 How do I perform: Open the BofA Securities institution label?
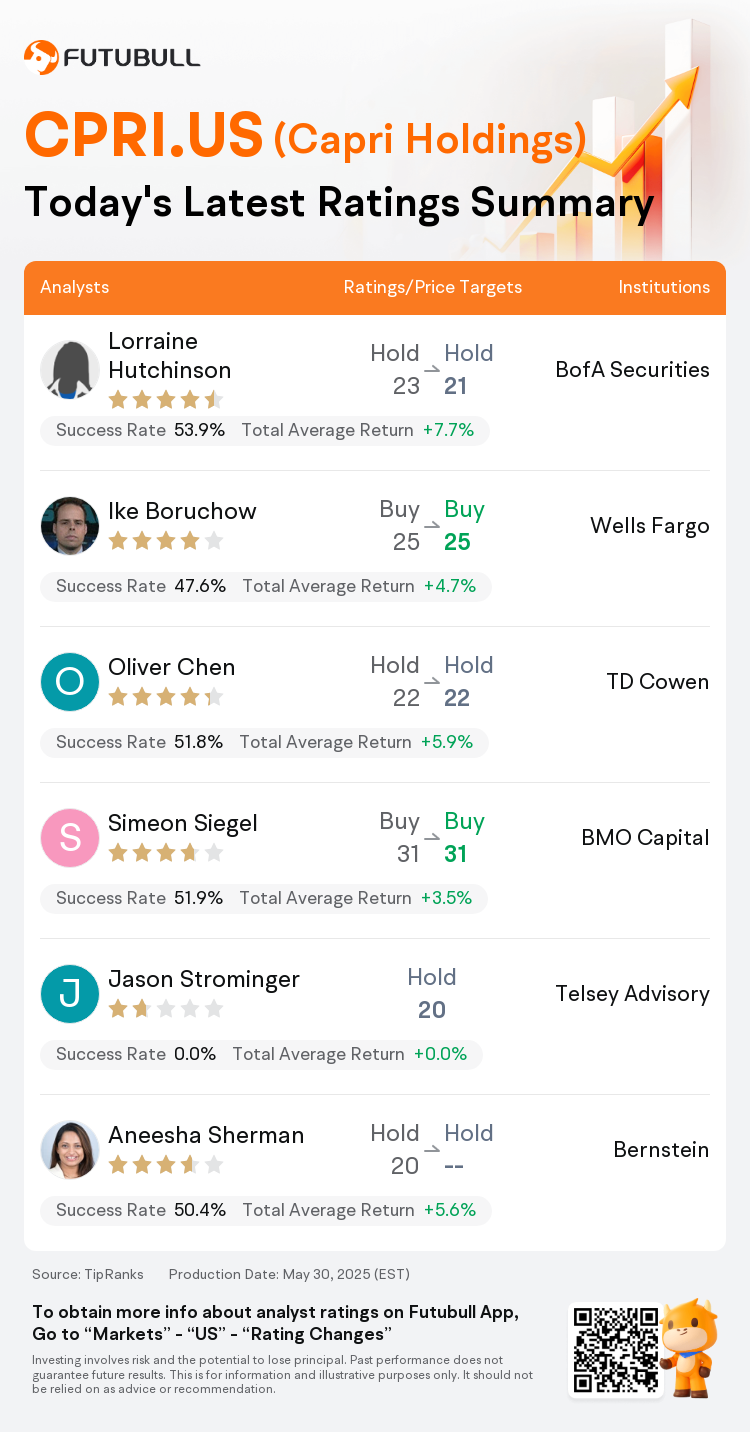coord(632,370)
